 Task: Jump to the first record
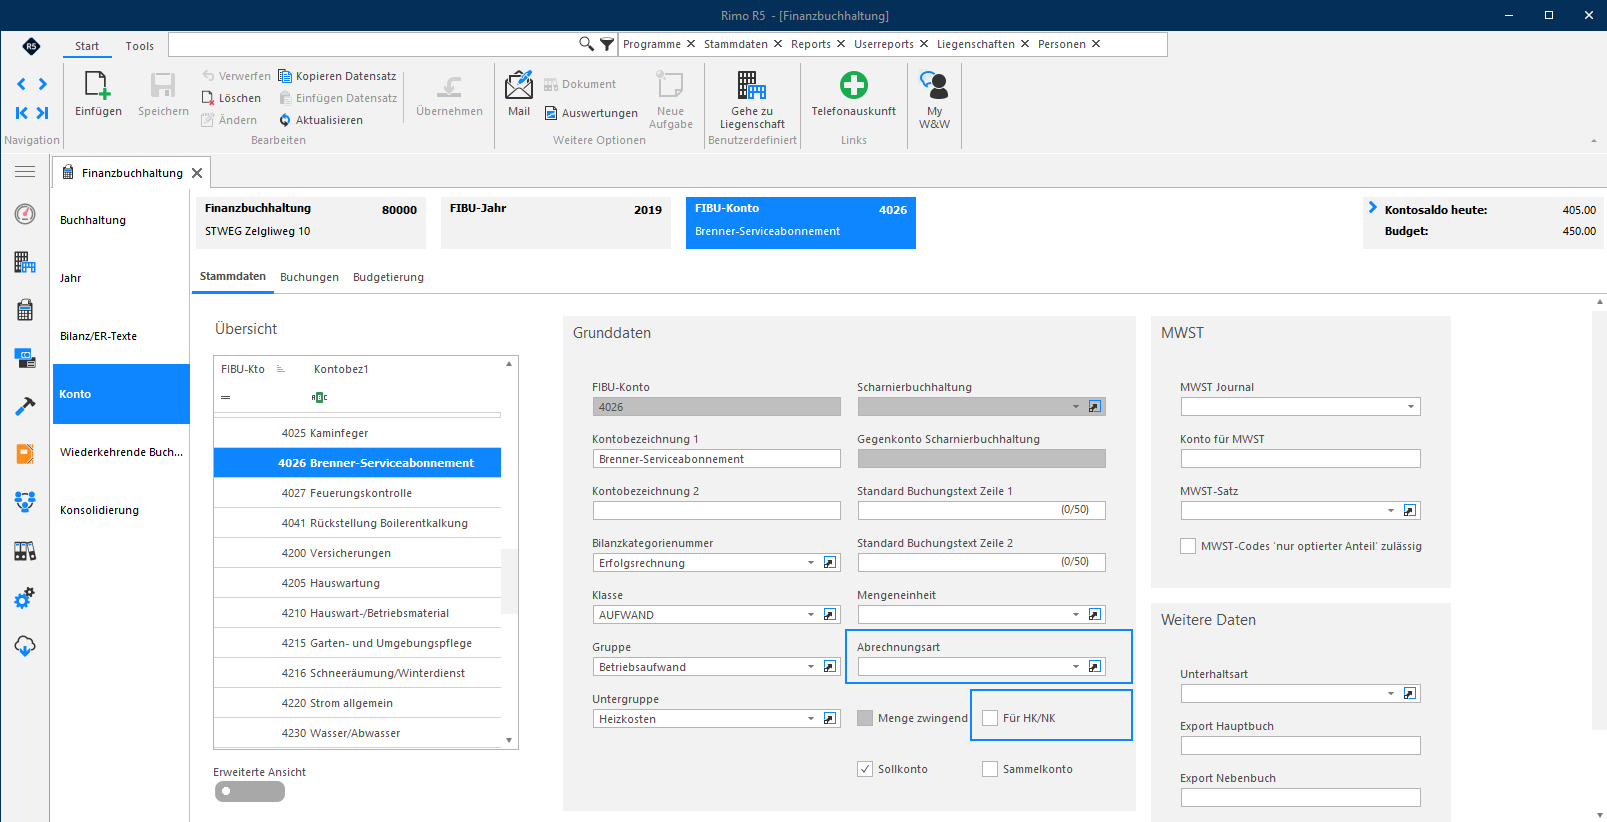pos(22,113)
